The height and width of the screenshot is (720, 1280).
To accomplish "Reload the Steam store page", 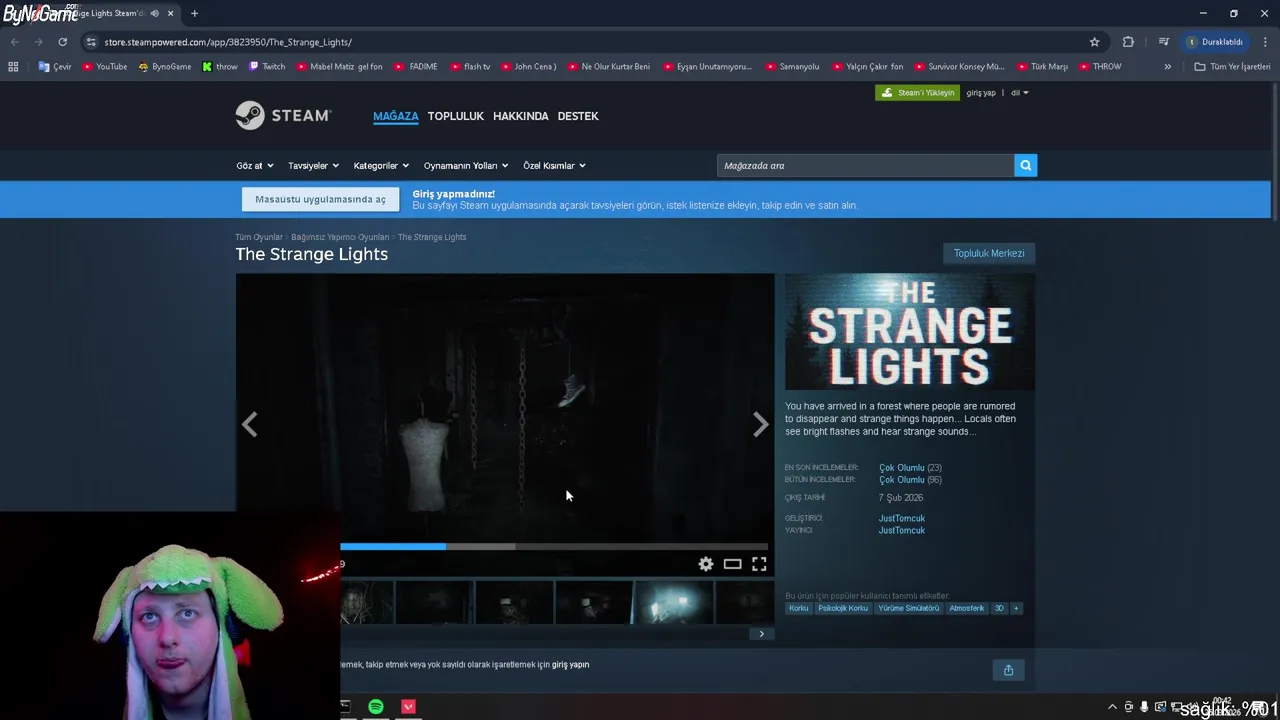I will click(x=62, y=42).
